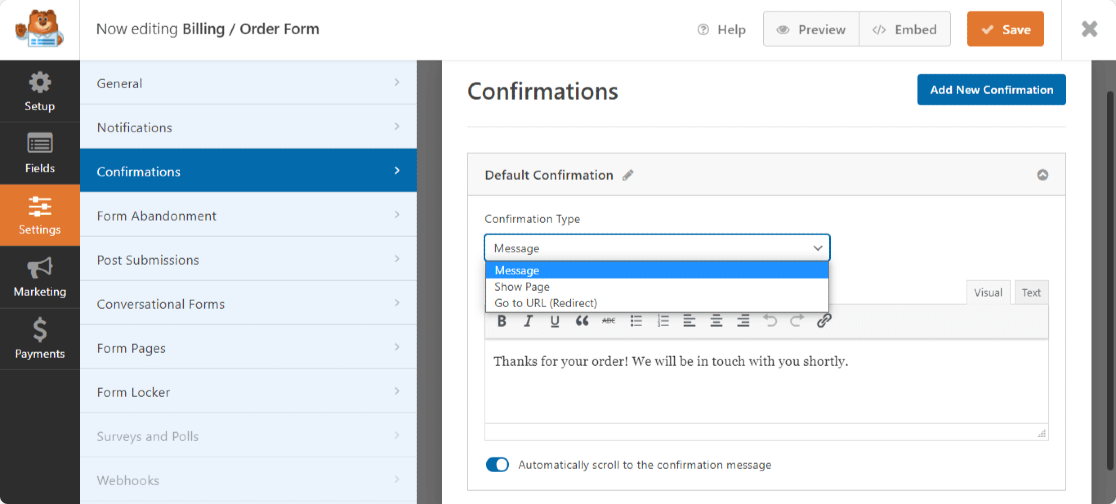
Task: Open Form Abandonment settings
Action: click(248, 216)
